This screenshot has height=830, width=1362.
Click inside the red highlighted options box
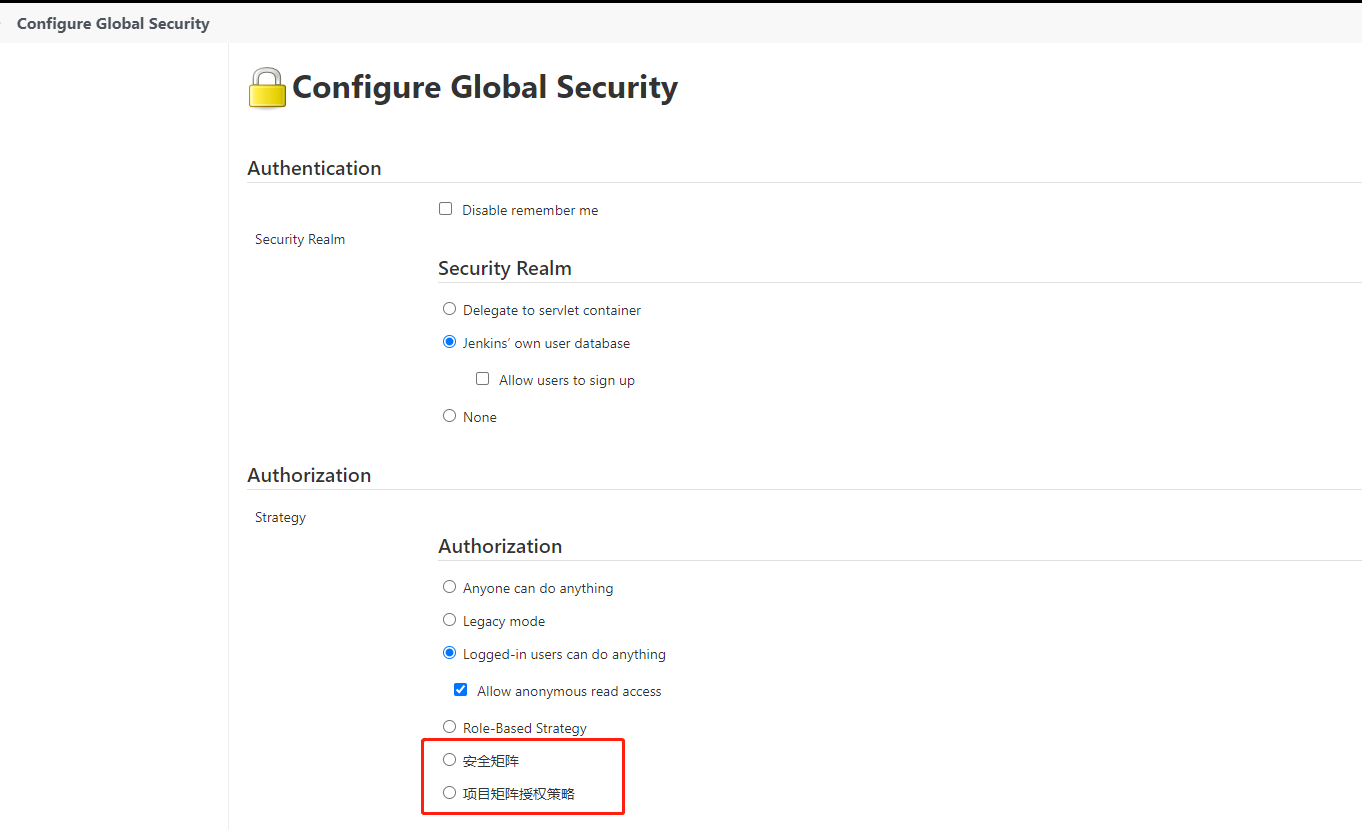523,776
